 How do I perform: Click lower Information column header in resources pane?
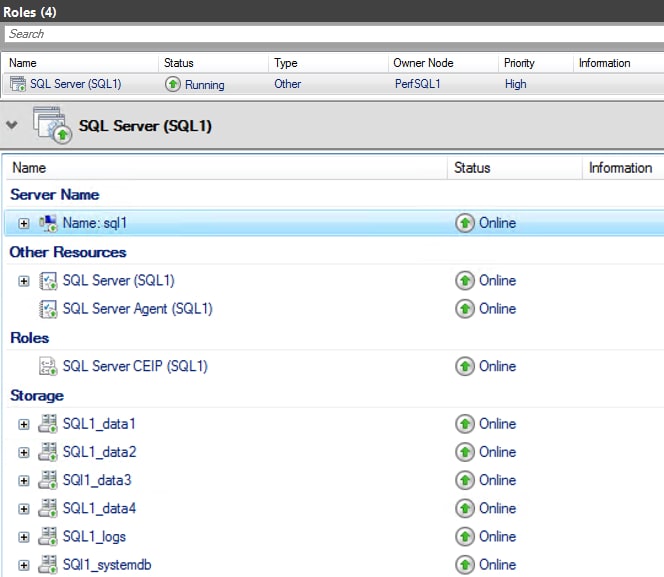(x=623, y=168)
